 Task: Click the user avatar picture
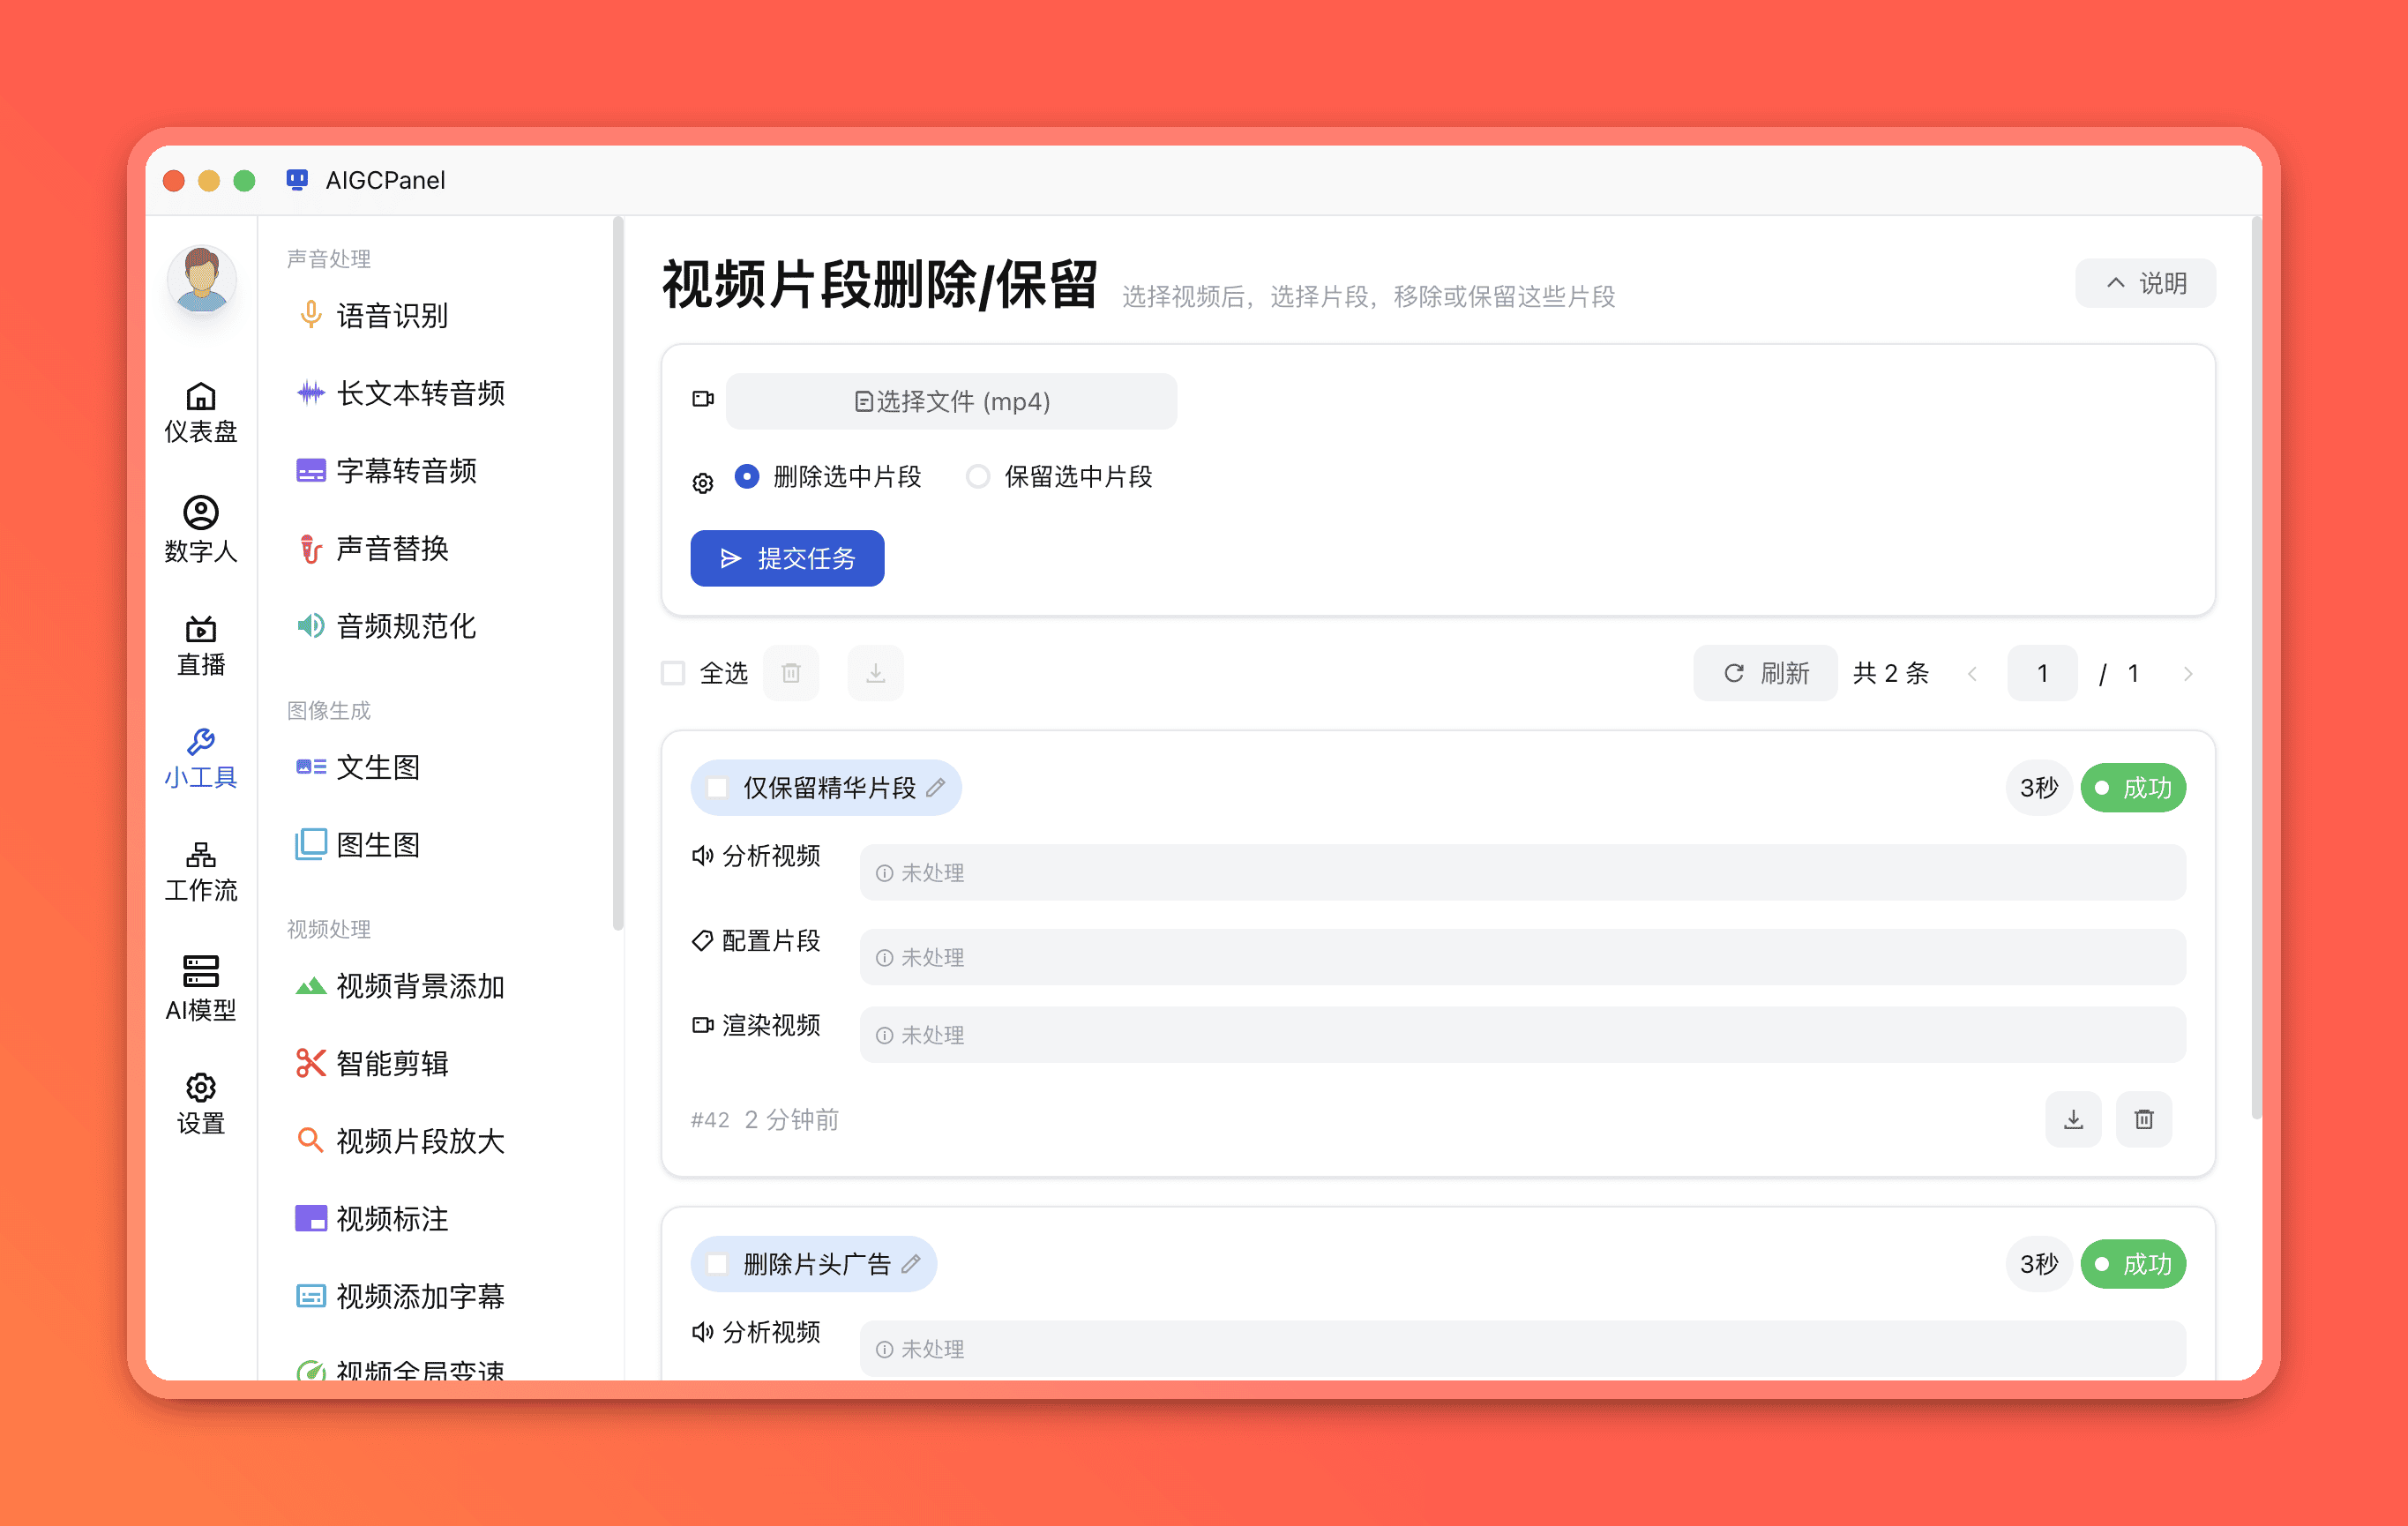tap(201, 280)
